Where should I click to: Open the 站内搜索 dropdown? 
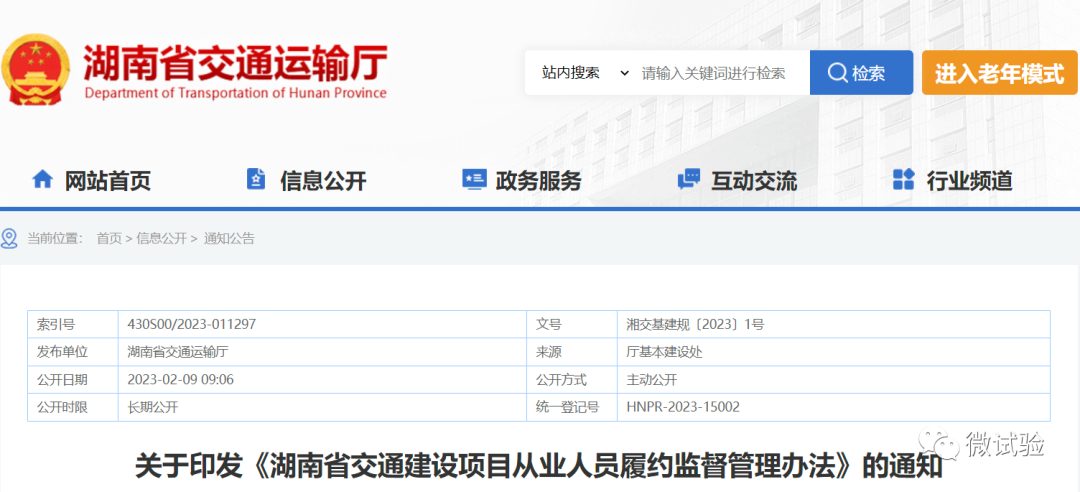click(x=585, y=73)
